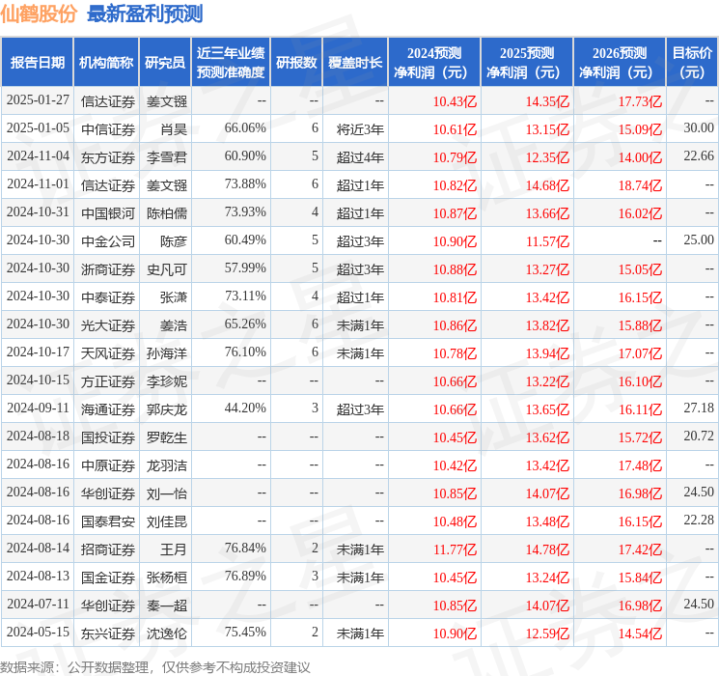The height and width of the screenshot is (676, 719).
Task: Select the 近三年业绩预测准确度 column header
Action: [x=231, y=62]
